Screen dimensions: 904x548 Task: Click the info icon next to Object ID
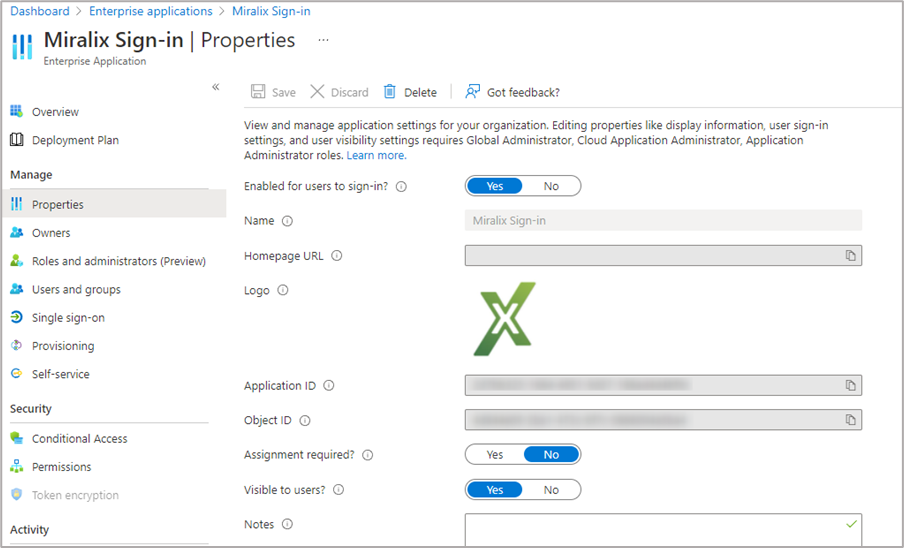pyautogui.click(x=305, y=421)
